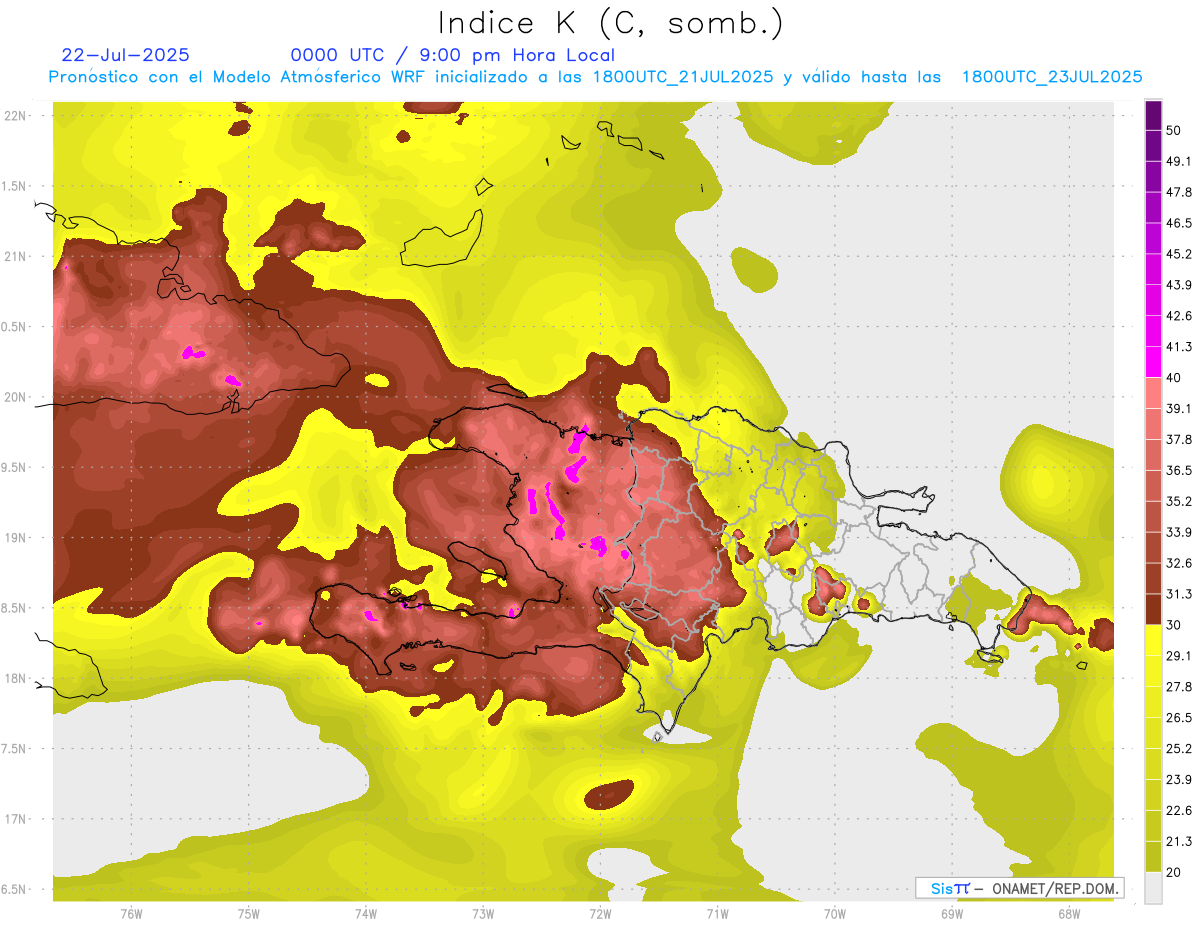Click the '17N' latitude label
This screenshot has width=1200, height=927.
(15, 819)
